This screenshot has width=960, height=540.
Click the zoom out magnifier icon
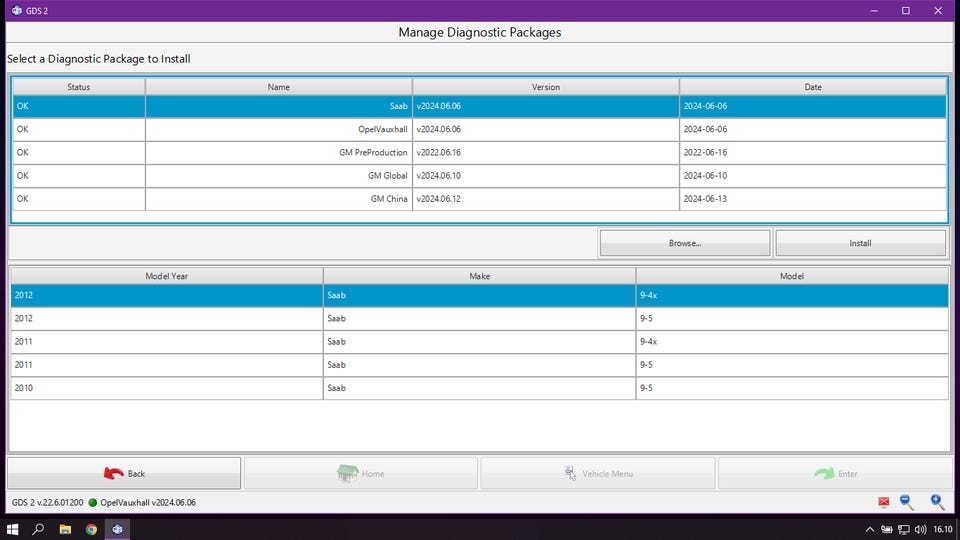[907, 502]
